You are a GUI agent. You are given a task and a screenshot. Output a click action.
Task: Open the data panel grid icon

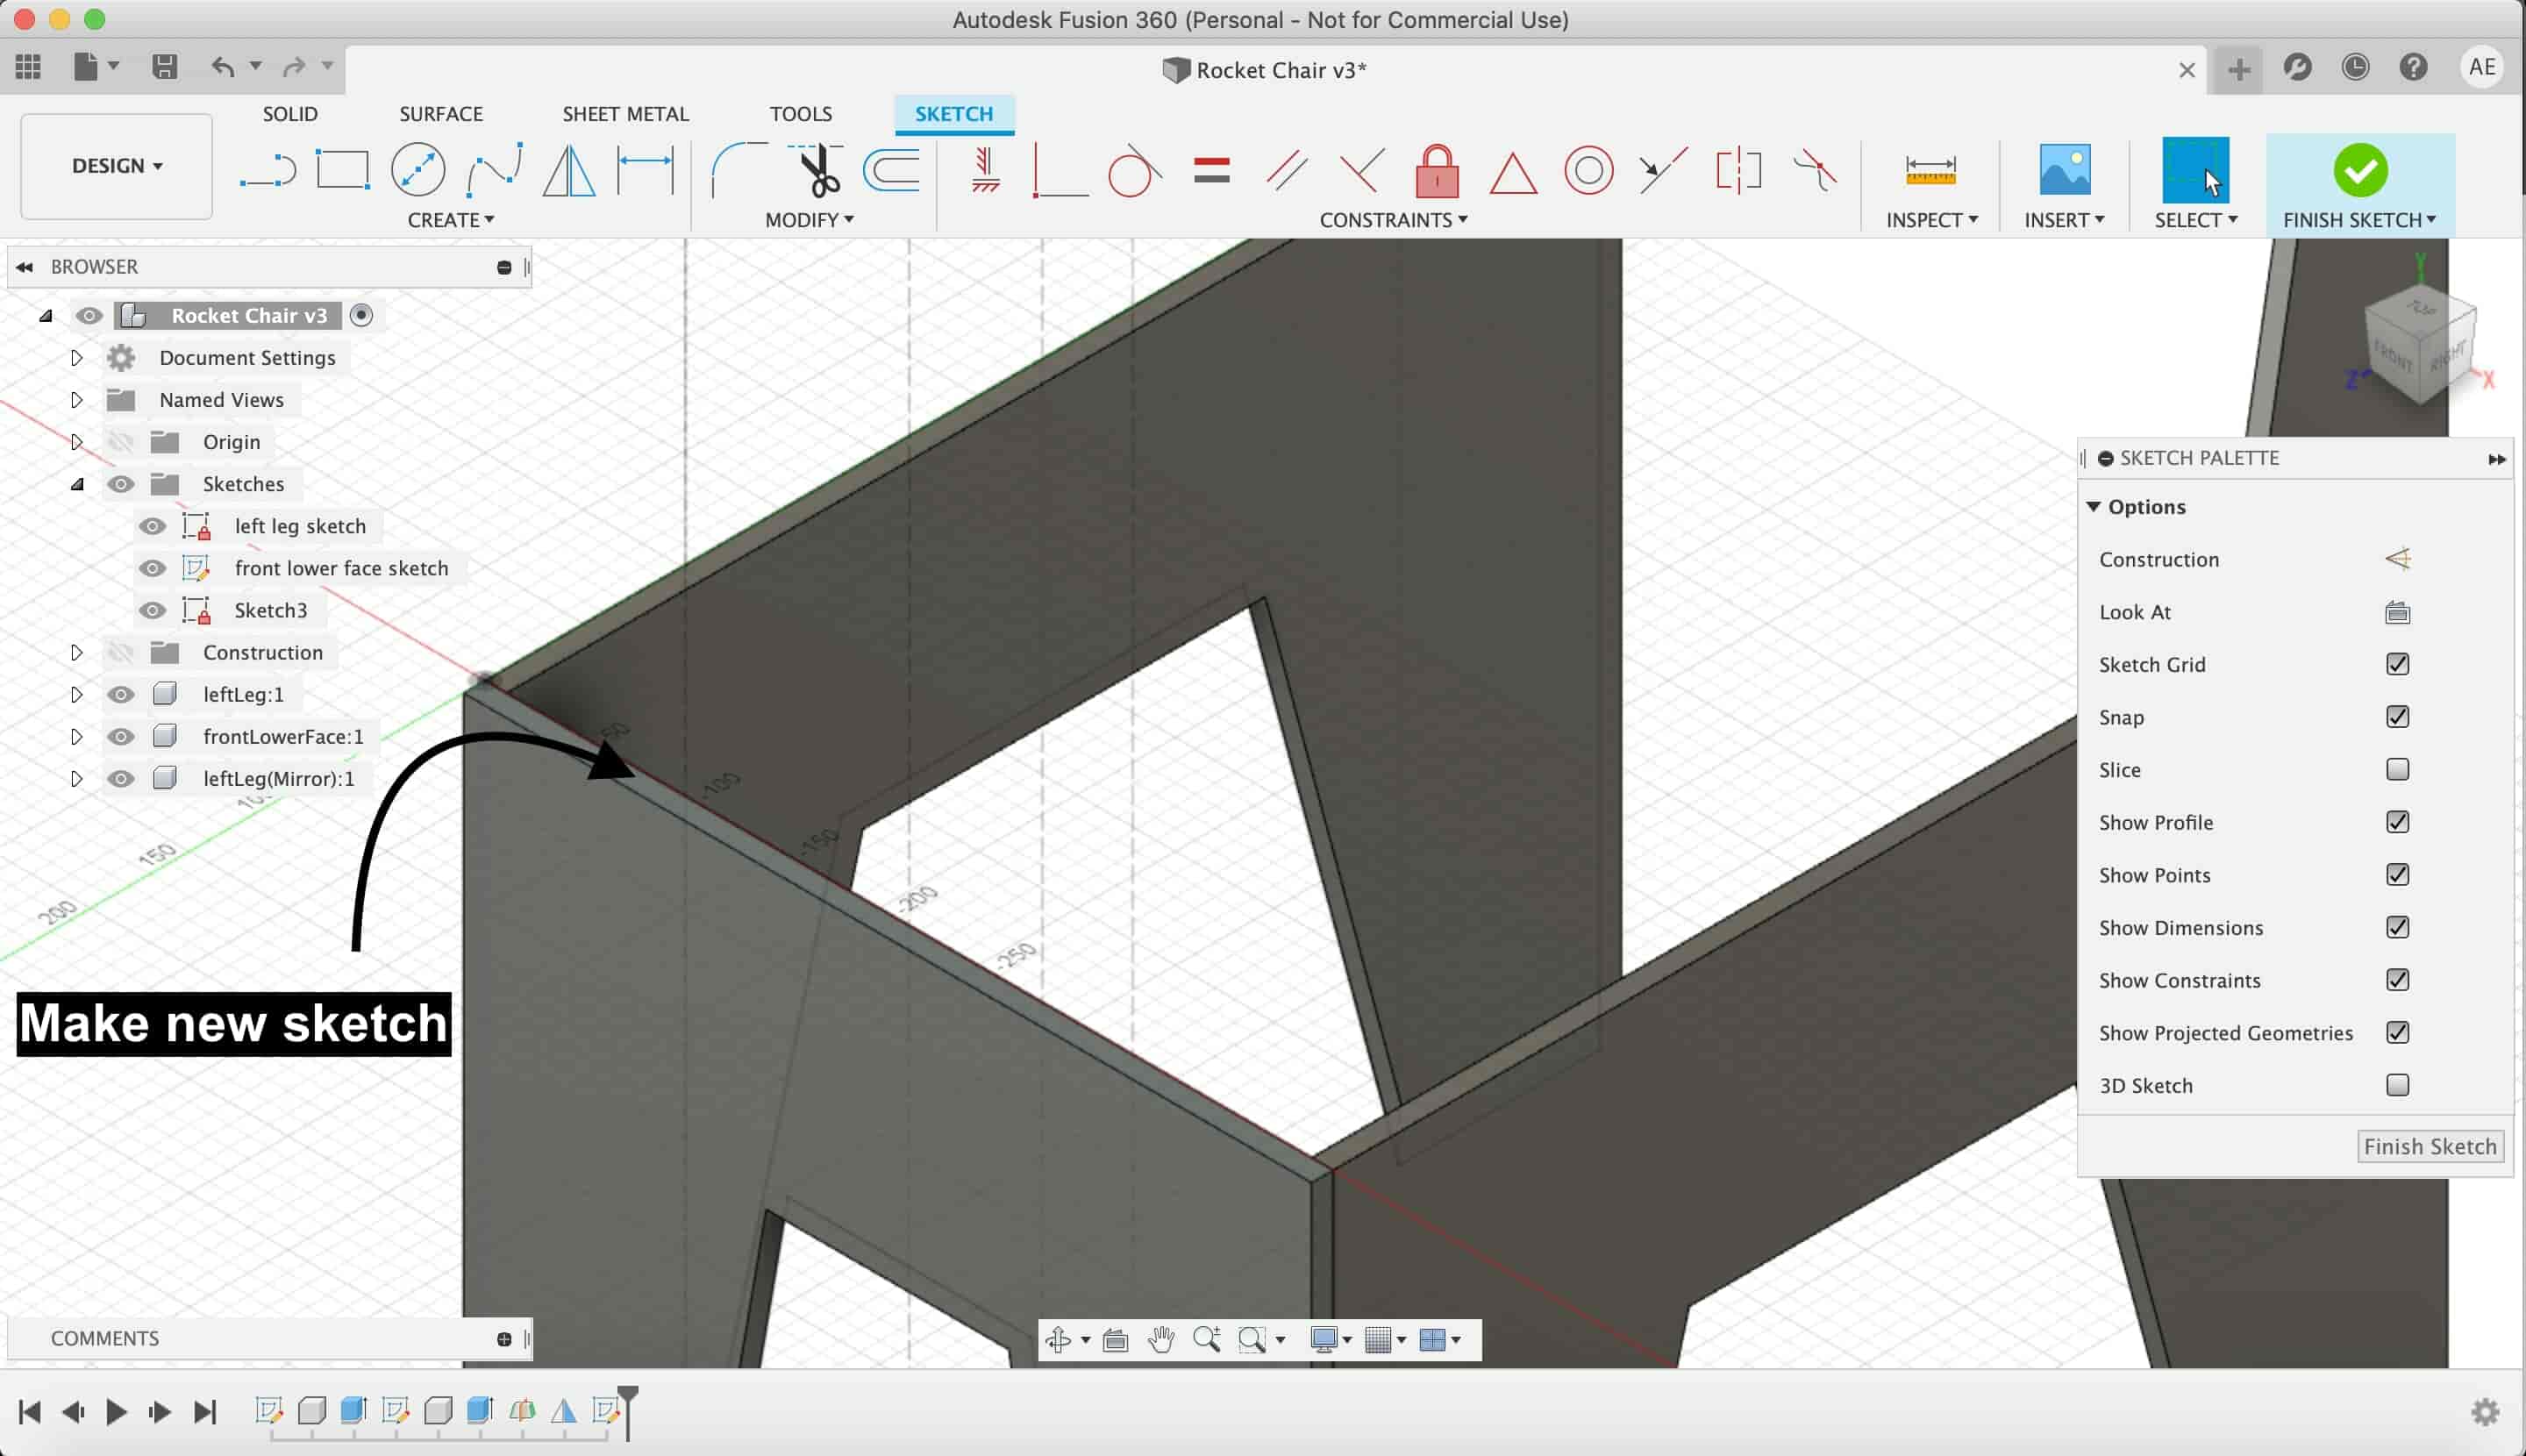28,67
